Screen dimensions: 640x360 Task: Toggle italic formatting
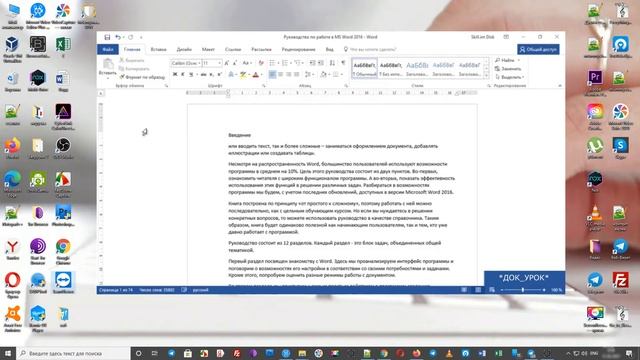(182, 74)
